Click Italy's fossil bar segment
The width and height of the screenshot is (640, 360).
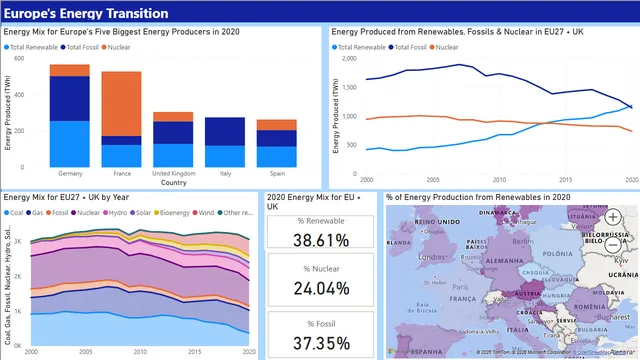[225, 131]
